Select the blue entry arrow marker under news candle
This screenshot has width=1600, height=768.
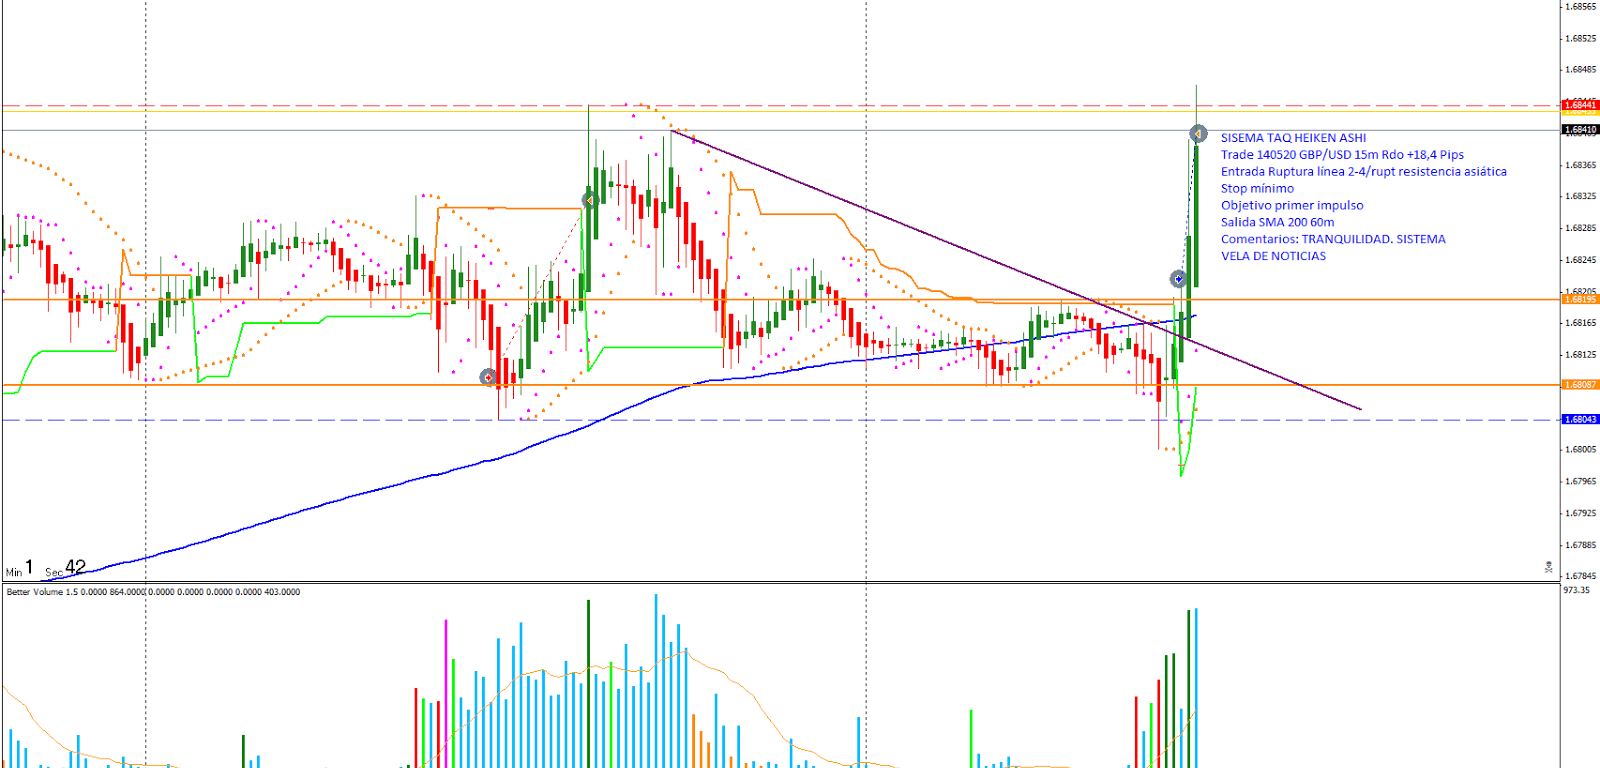tap(1179, 279)
